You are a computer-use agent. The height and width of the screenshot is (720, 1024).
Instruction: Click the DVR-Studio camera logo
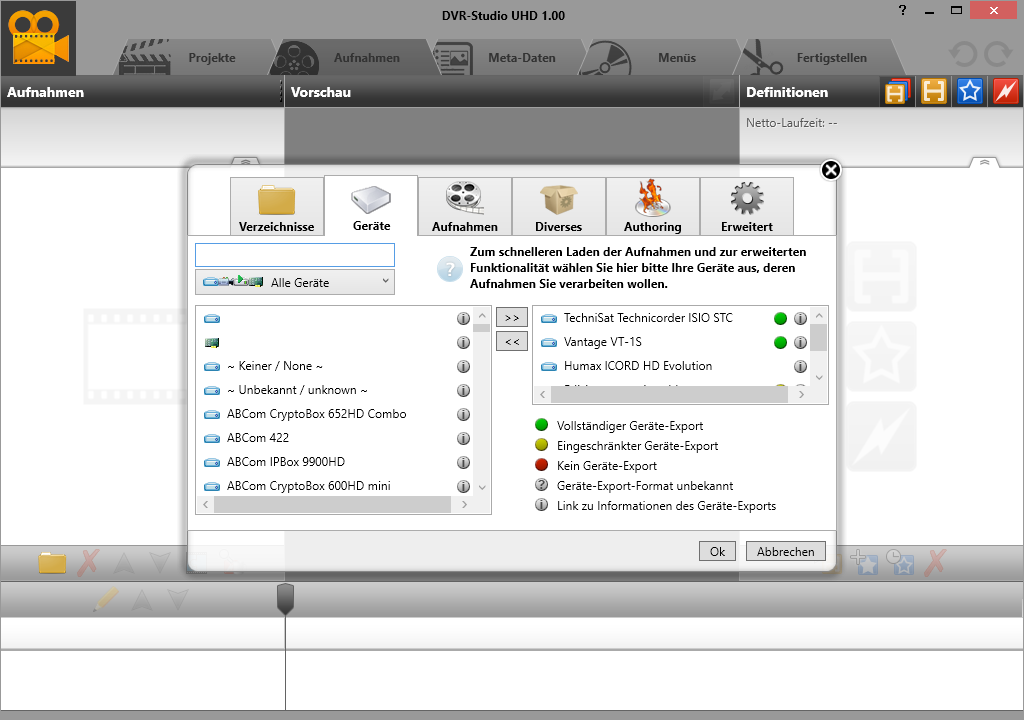(39, 38)
